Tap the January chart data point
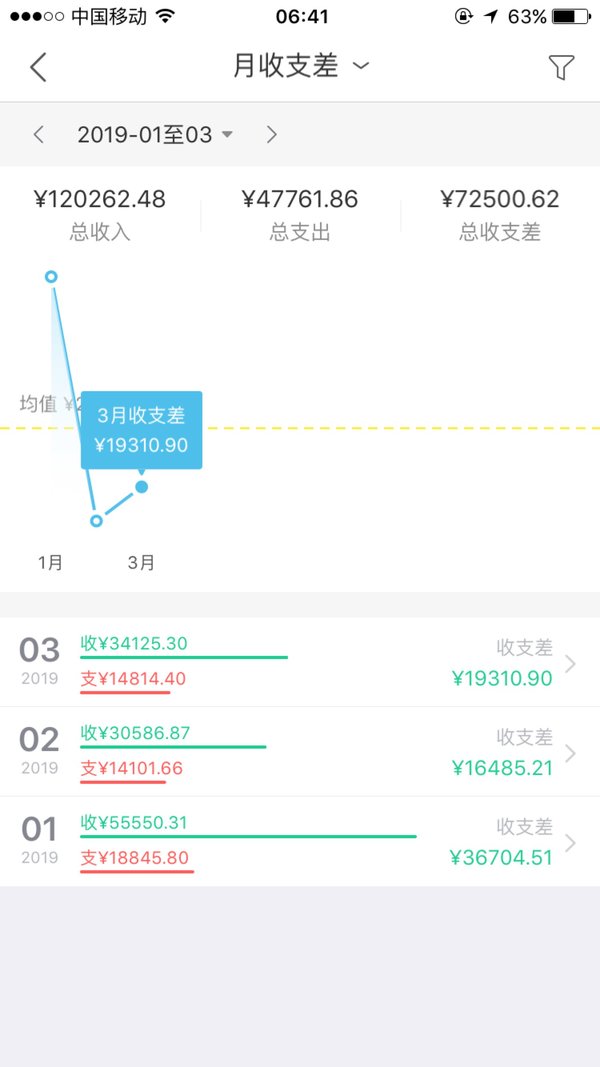 pyautogui.click(x=51, y=276)
